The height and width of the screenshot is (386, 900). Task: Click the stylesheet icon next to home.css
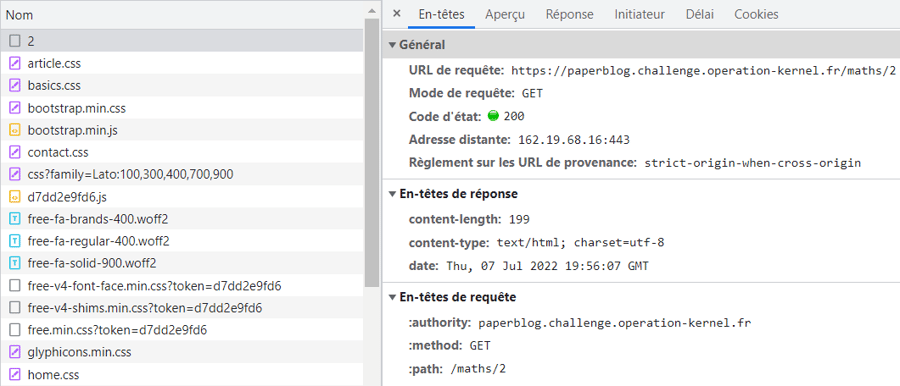15,375
